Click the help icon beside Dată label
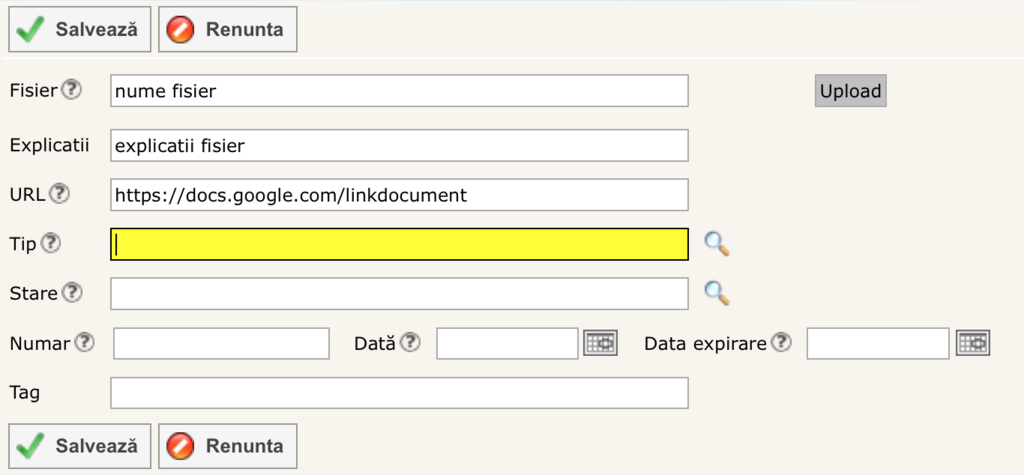Image resolution: width=1024 pixels, height=475 pixels. click(x=410, y=343)
